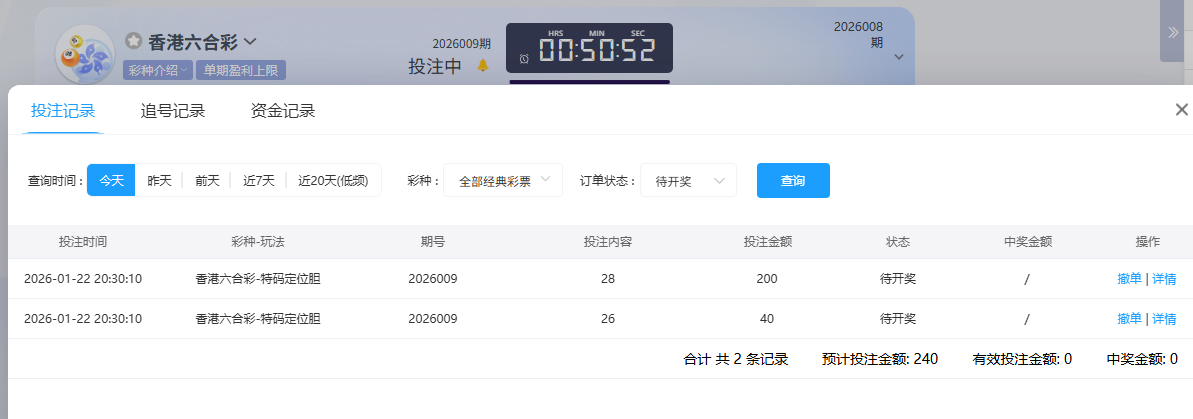Click the favorite star icon beside 香港六合彩
The width and height of the screenshot is (1193, 419).
point(133,41)
